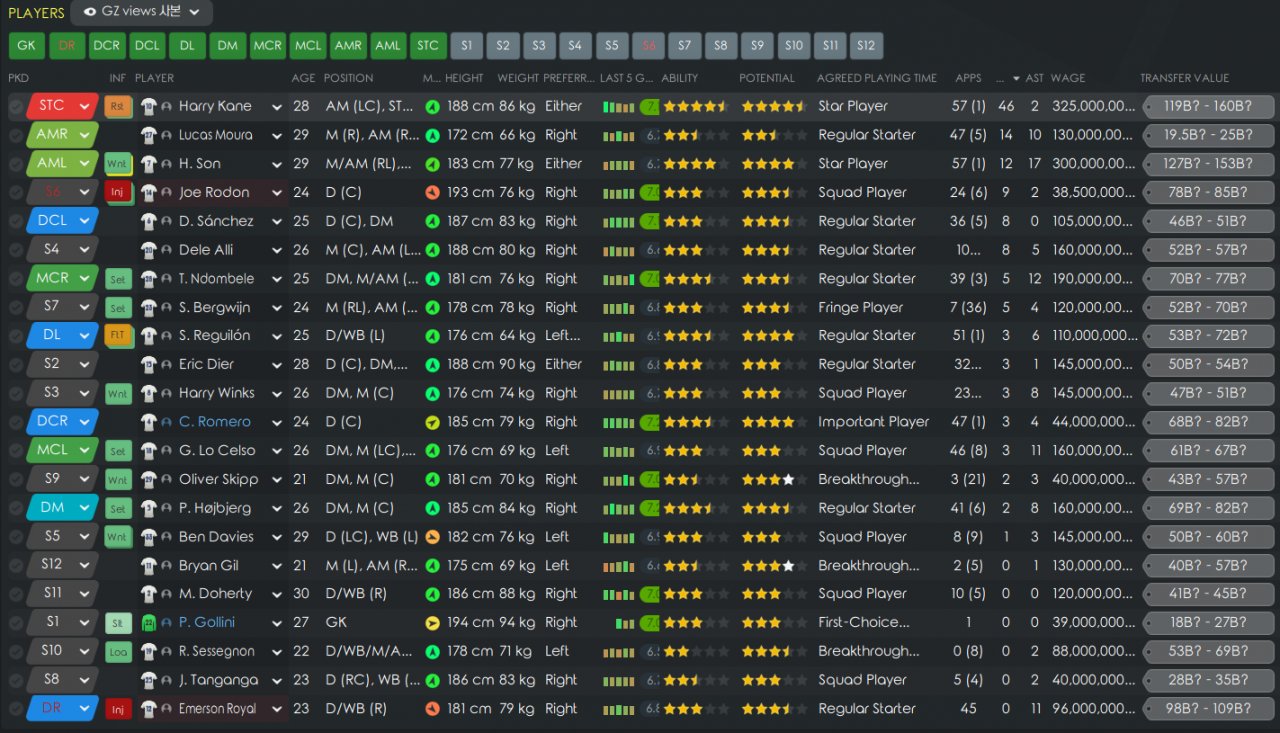Image resolution: width=1280 pixels, height=733 pixels.
Task: Click the green morale icon for D. Sánchez
Action: click(432, 221)
